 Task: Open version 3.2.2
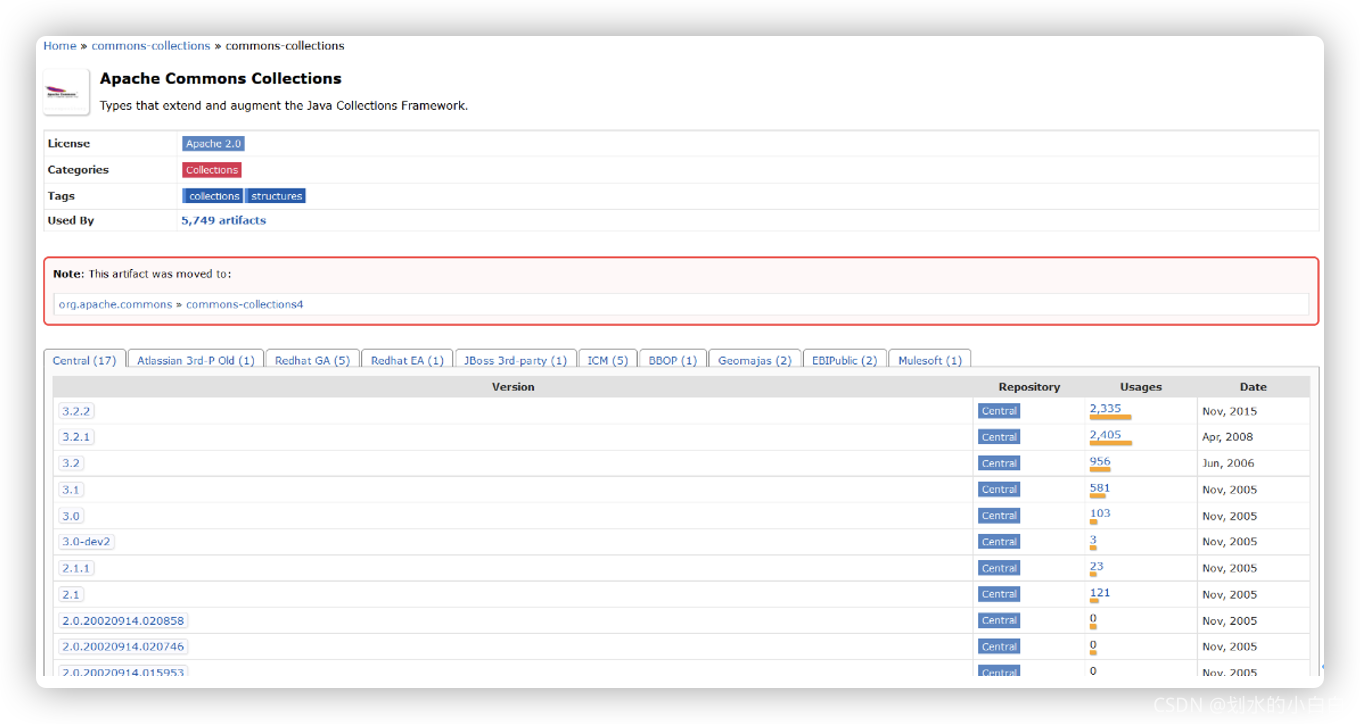(x=77, y=411)
